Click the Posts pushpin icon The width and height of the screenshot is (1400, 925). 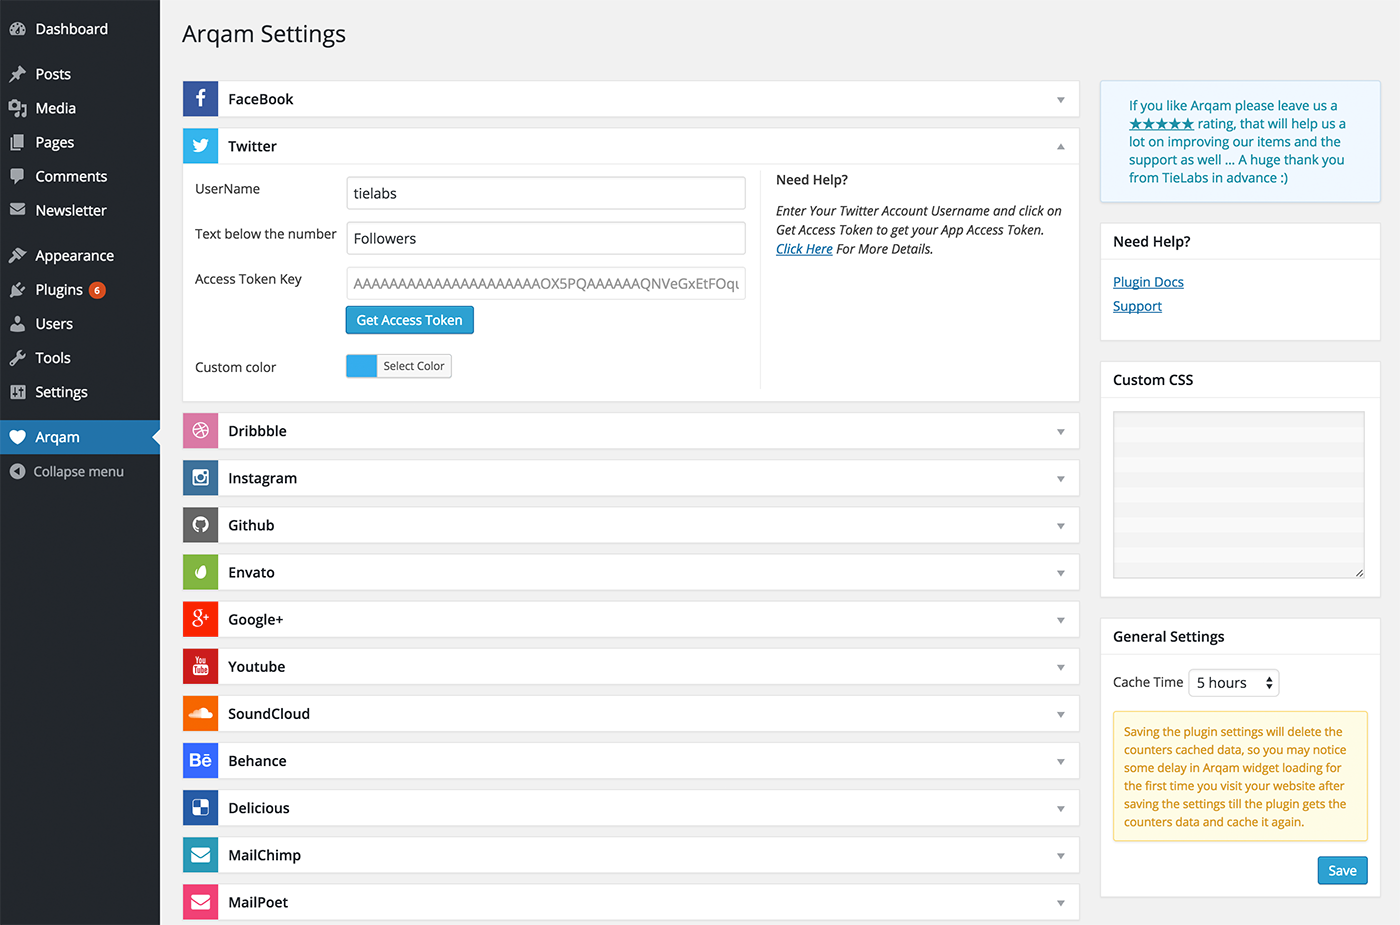[17, 74]
